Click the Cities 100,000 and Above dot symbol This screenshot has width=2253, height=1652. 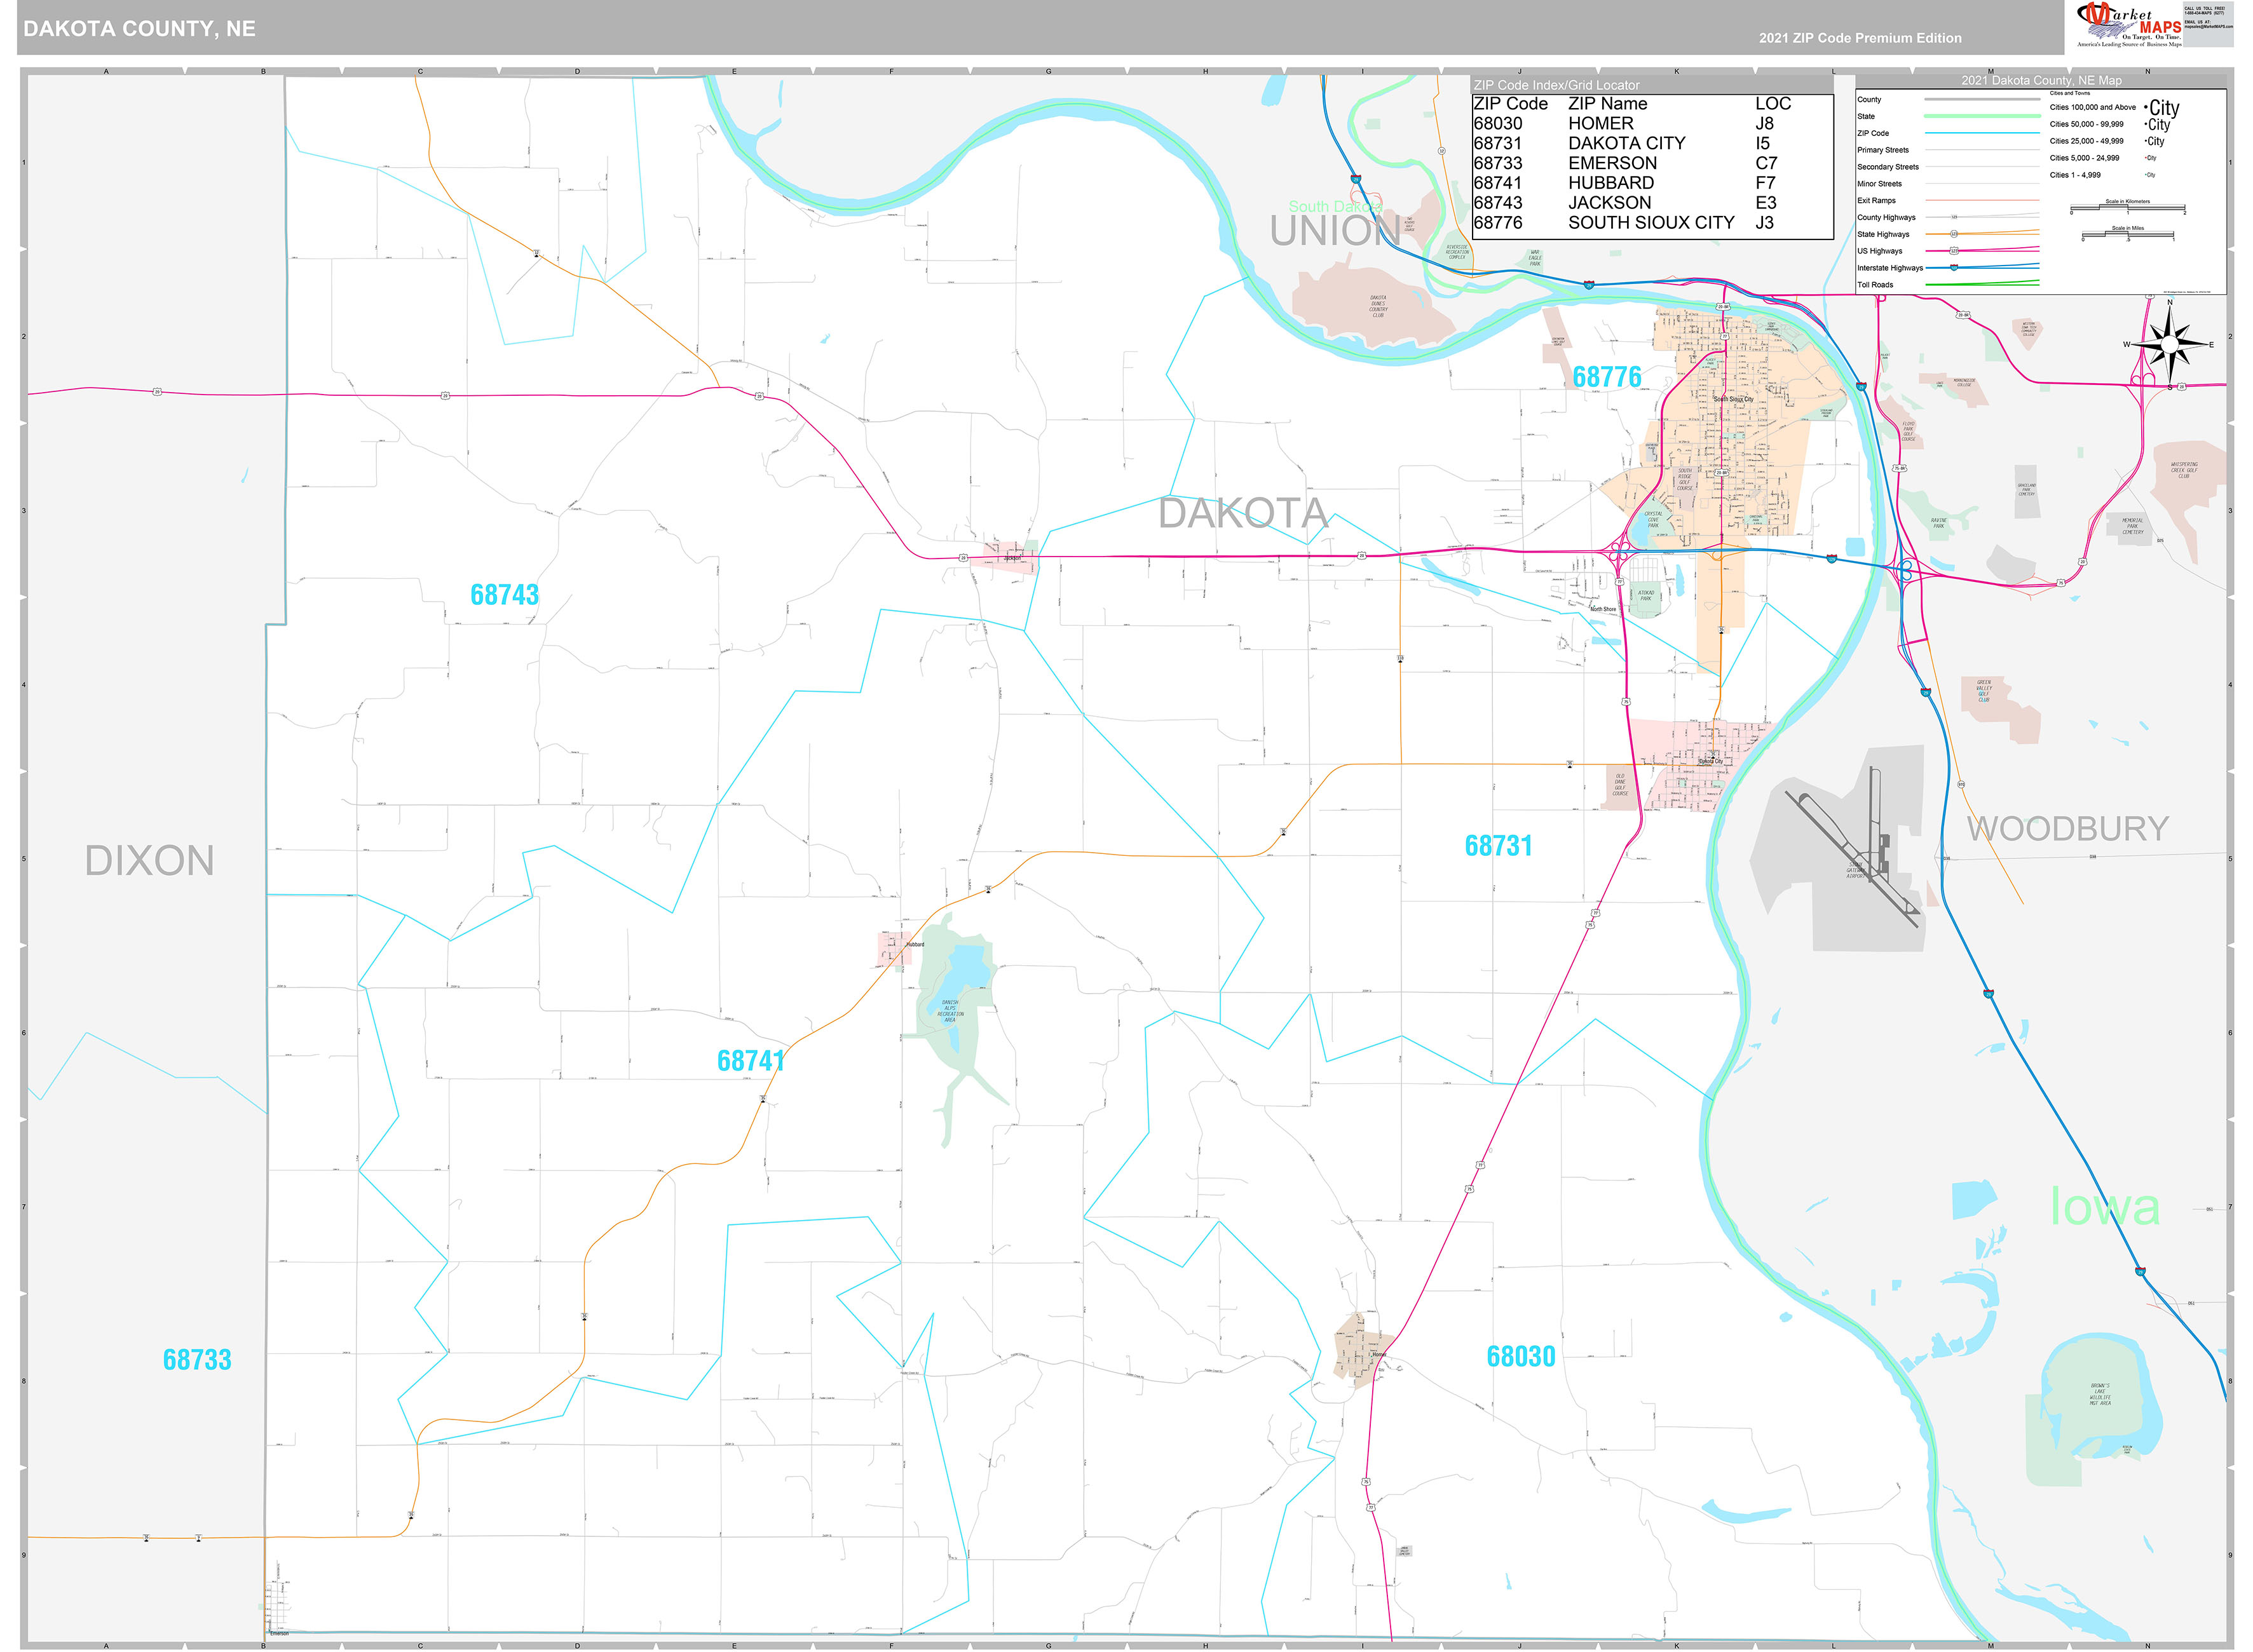click(2146, 107)
